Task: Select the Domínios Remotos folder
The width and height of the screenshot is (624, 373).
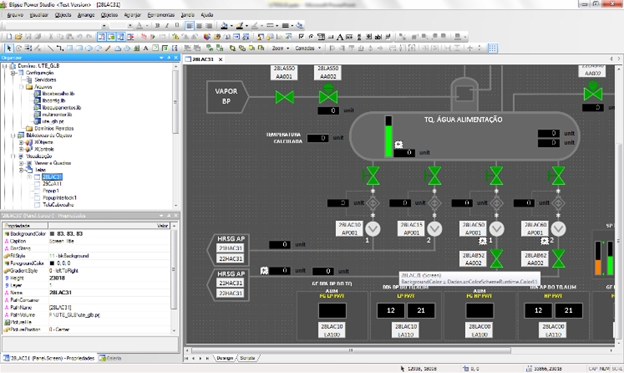Action: [54, 128]
